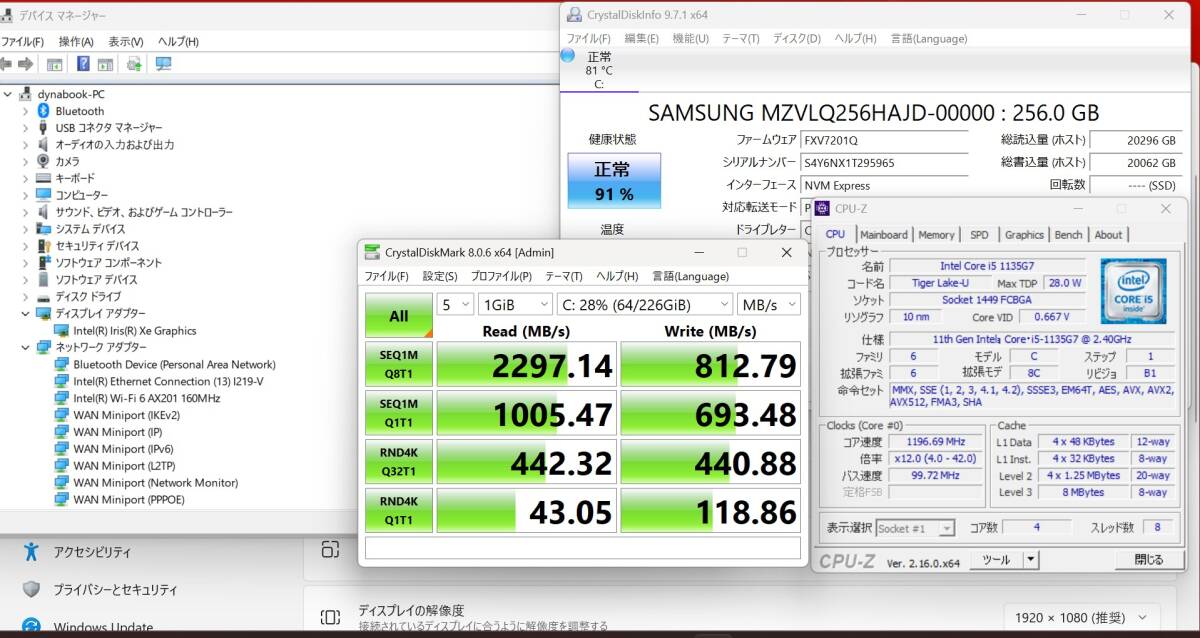The image size is (1200, 638).
Task: Select the SEQ1M Q8T1 benchmark button
Action: (x=398, y=364)
